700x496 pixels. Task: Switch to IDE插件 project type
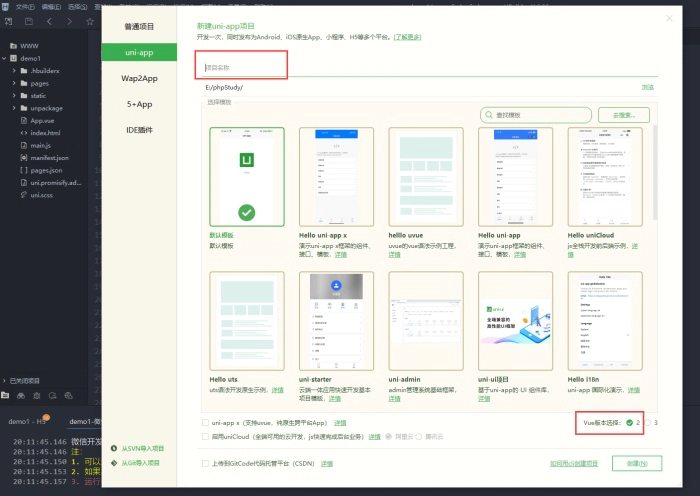[x=139, y=130]
